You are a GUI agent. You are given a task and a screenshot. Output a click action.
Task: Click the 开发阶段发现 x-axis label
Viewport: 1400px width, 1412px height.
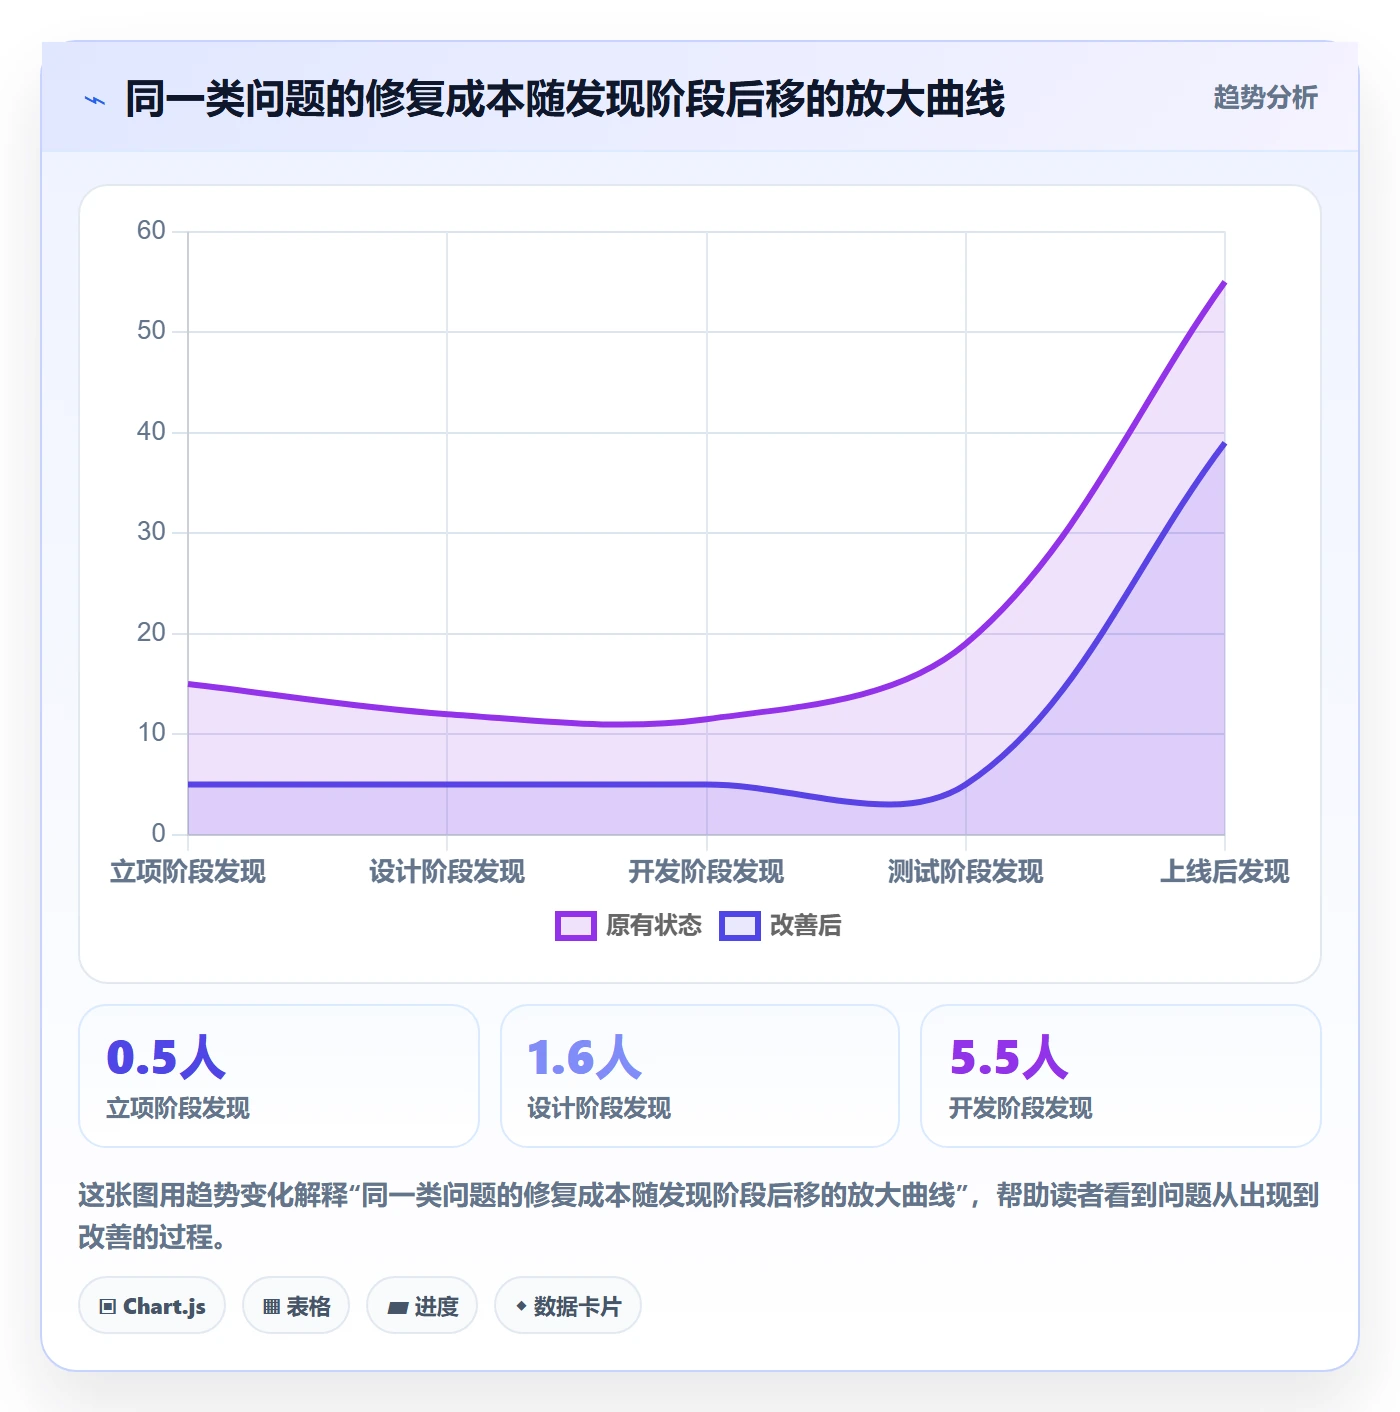click(x=706, y=872)
